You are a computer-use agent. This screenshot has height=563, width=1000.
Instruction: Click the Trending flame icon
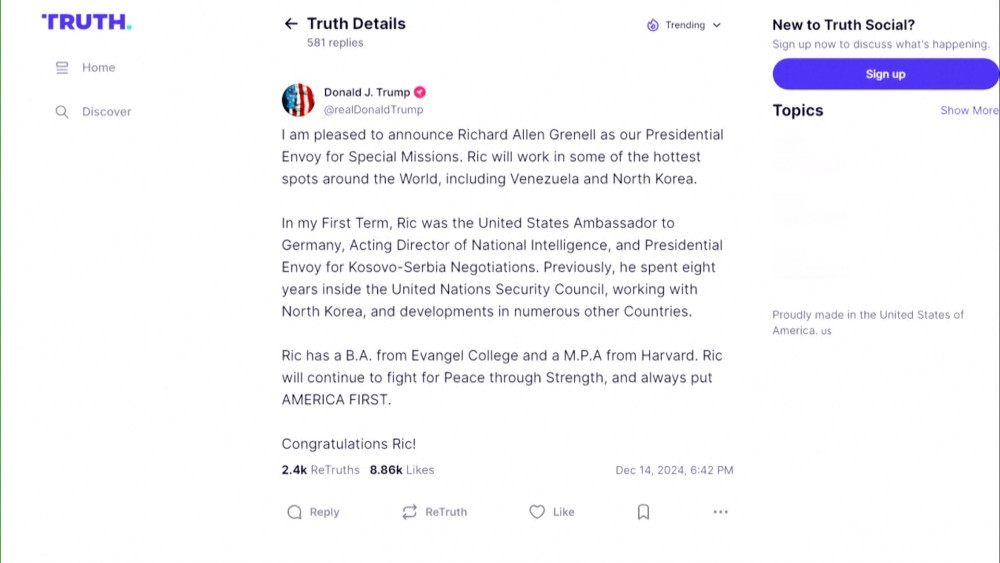[x=653, y=25]
